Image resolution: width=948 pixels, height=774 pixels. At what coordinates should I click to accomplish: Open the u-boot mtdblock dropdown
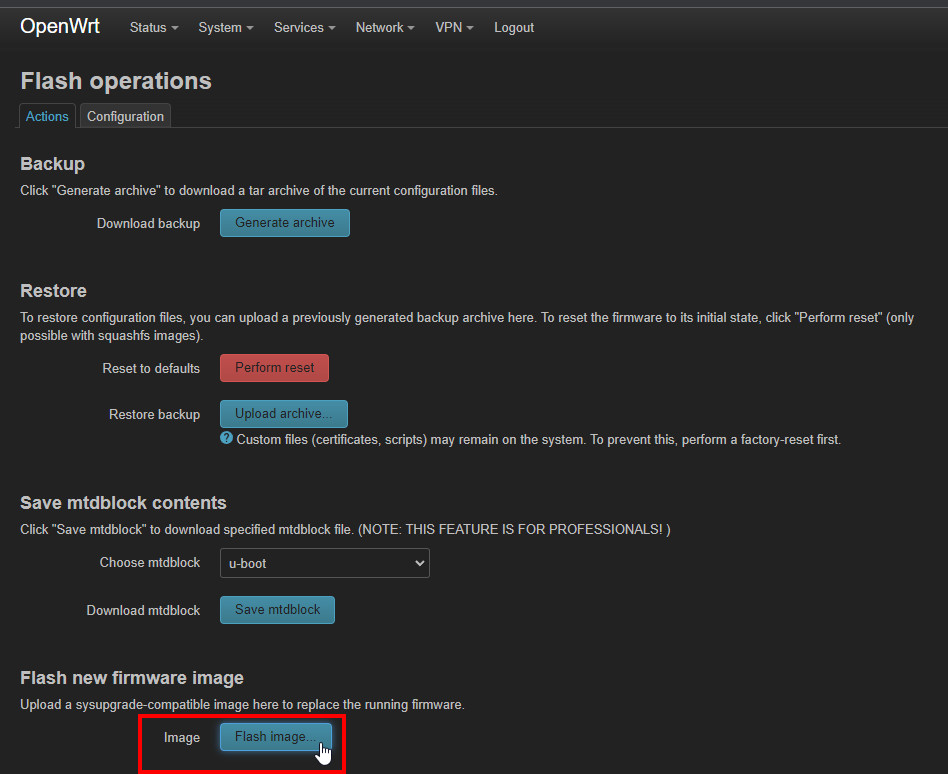coord(324,563)
